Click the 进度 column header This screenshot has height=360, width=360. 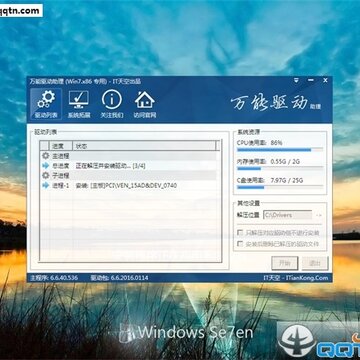61,146
